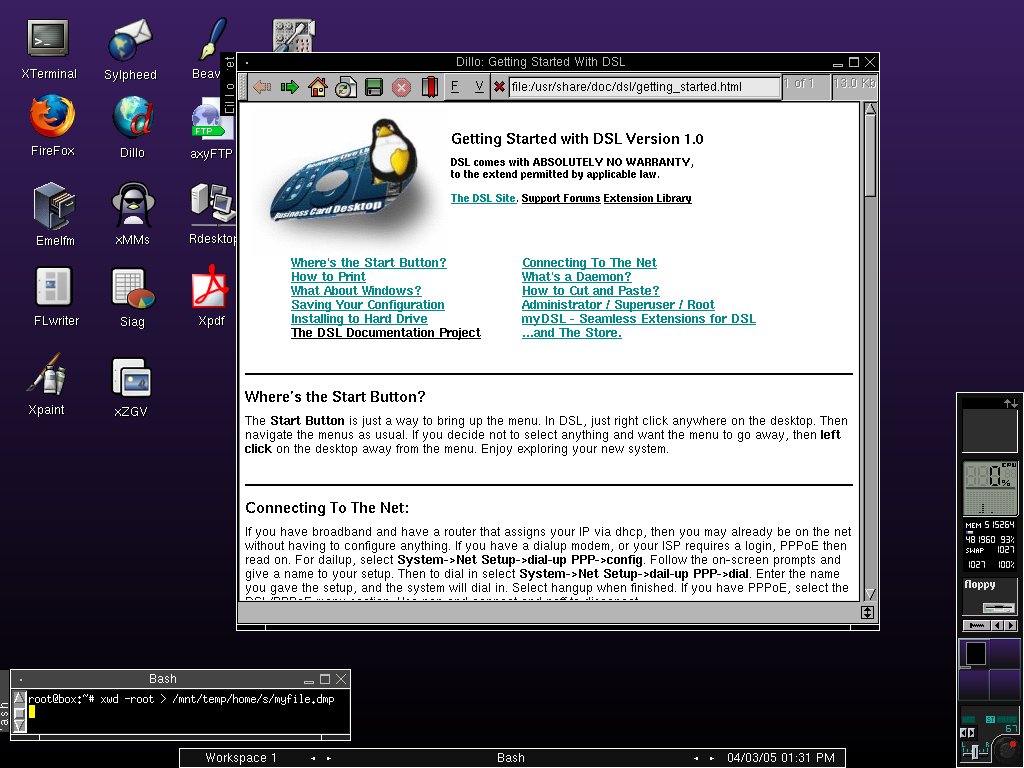Click Dillo's bottom-right full-window toggle
This screenshot has height=768, width=1024.
click(867, 613)
